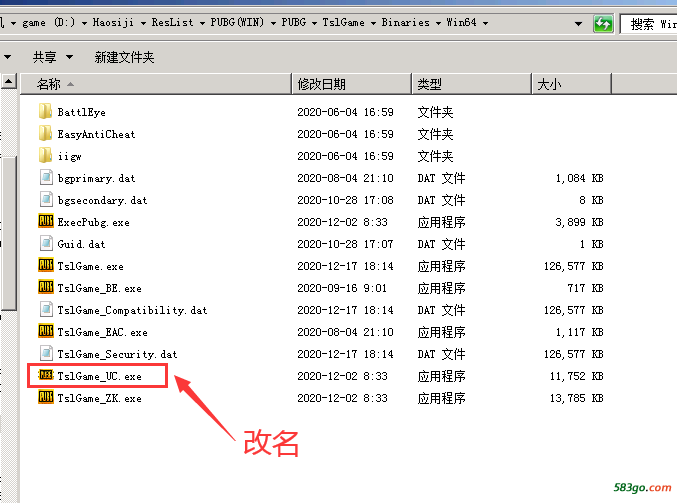This screenshot has height=503, width=677.
Task: Expand the dropdown after ResList
Action: pos(202,23)
